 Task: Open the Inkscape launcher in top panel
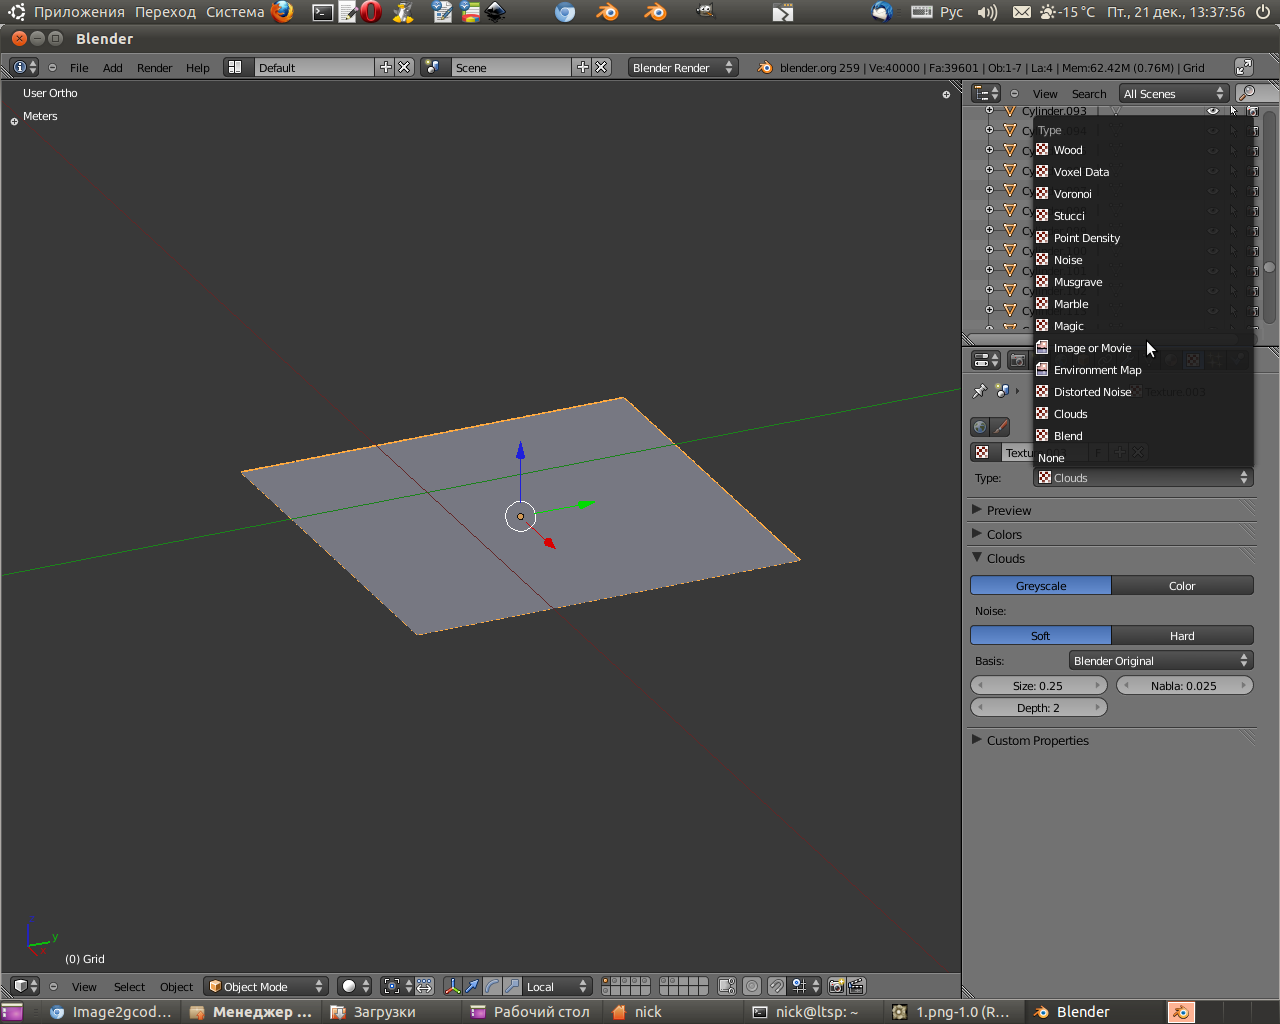495,12
